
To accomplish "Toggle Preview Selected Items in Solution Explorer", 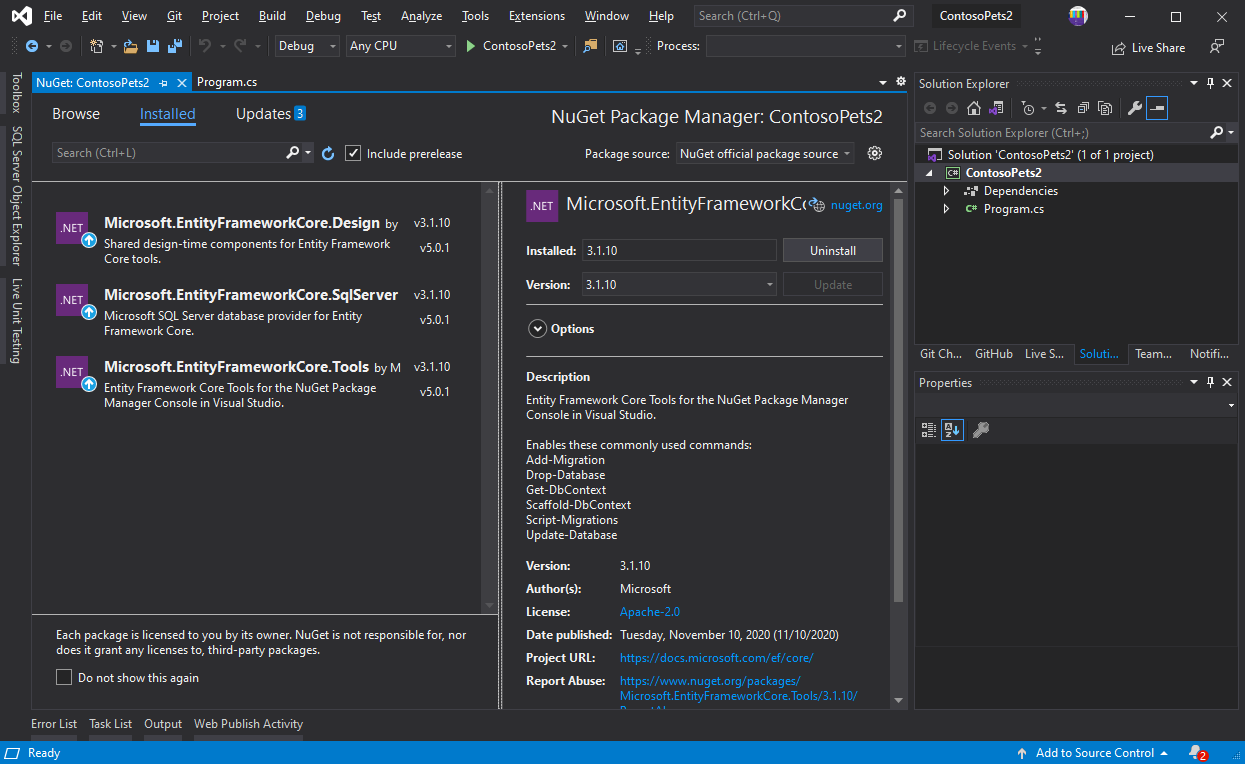I will coord(1157,108).
